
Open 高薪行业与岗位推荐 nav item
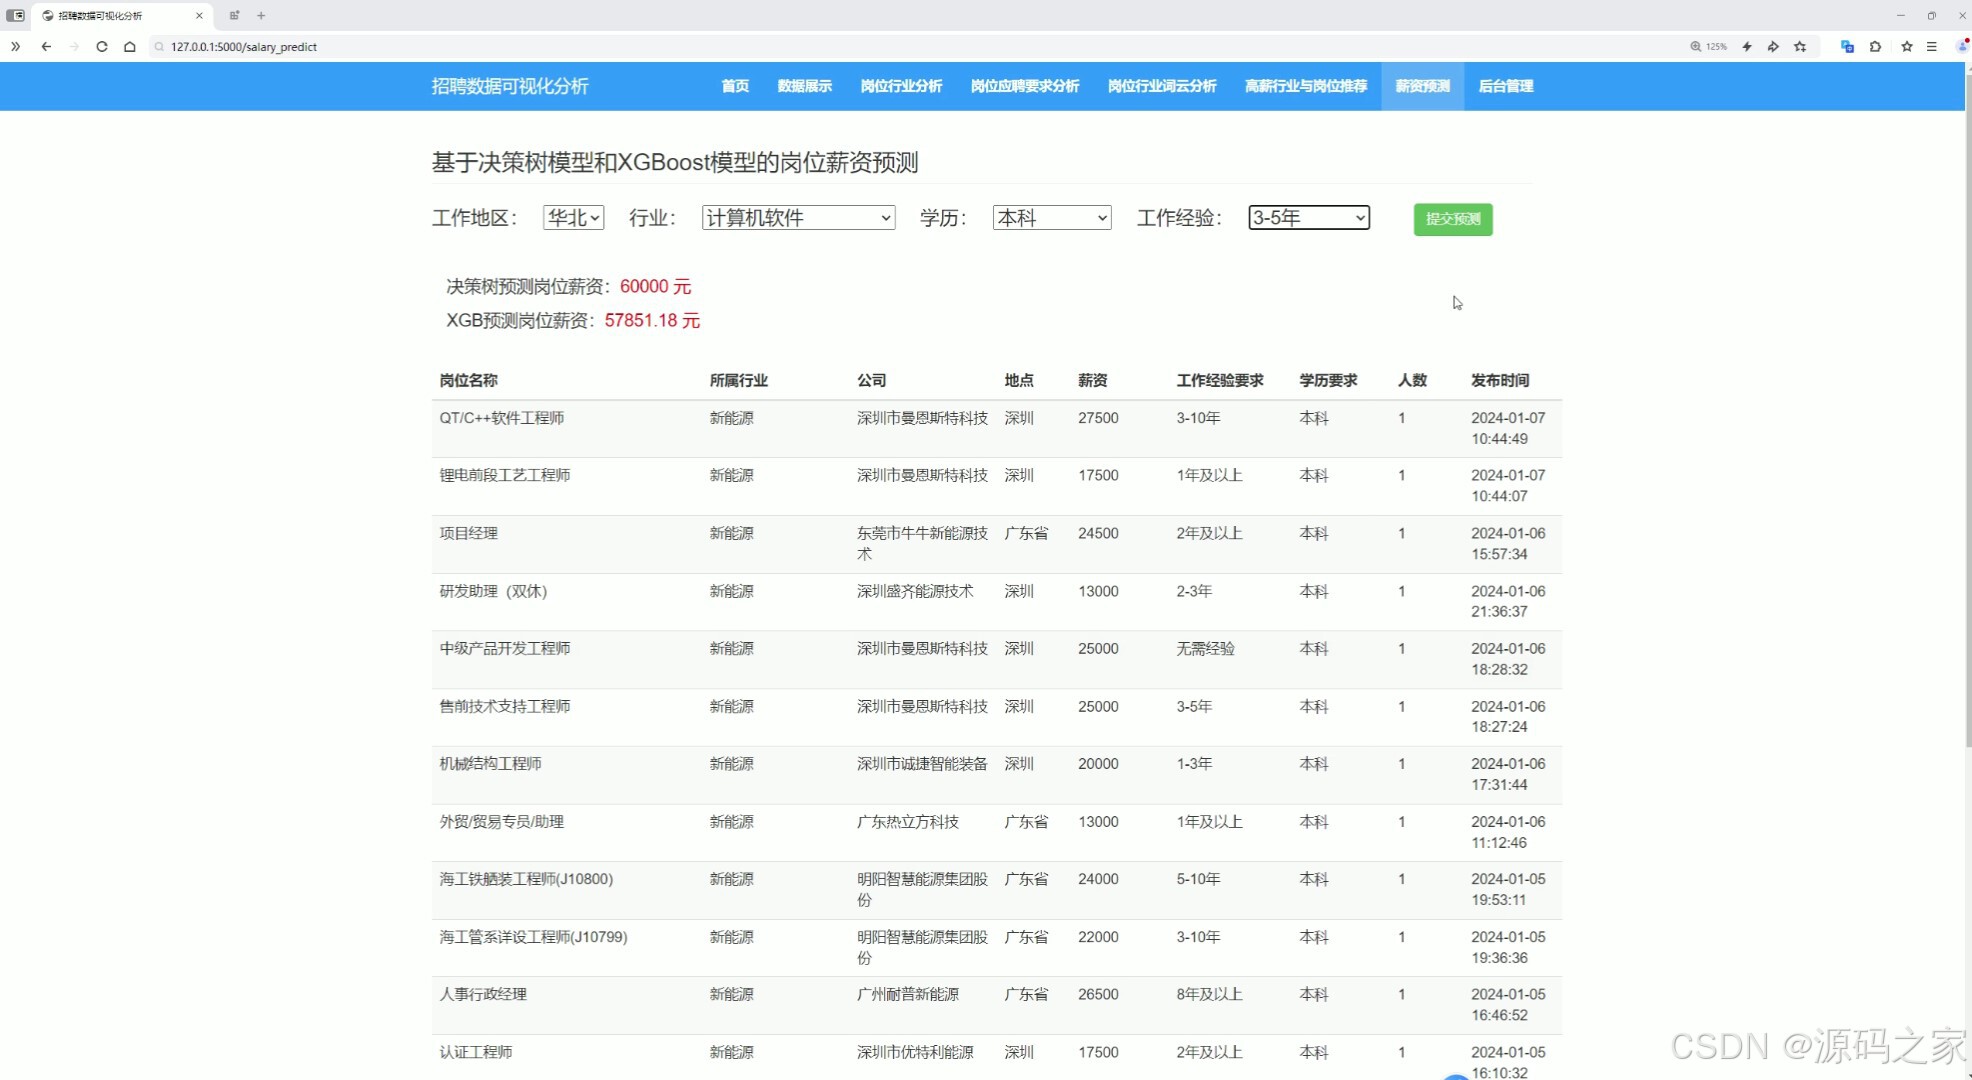(x=1305, y=86)
